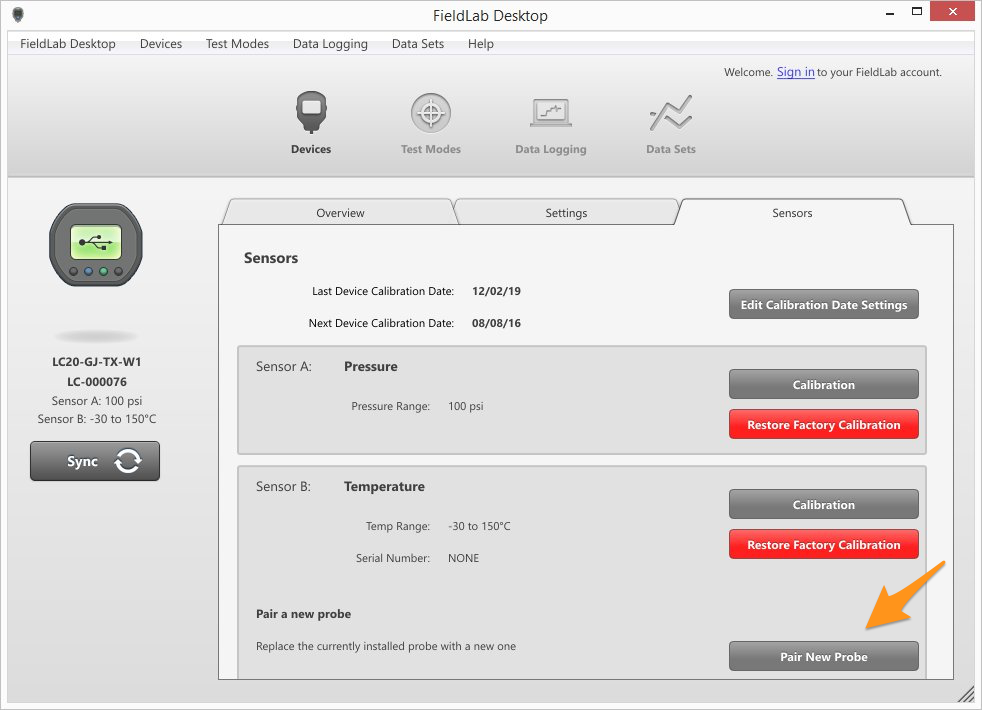The width and height of the screenshot is (982, 710).
Task: Open the Test Modes crosshair icon
Action: click(x=431, y=113)
